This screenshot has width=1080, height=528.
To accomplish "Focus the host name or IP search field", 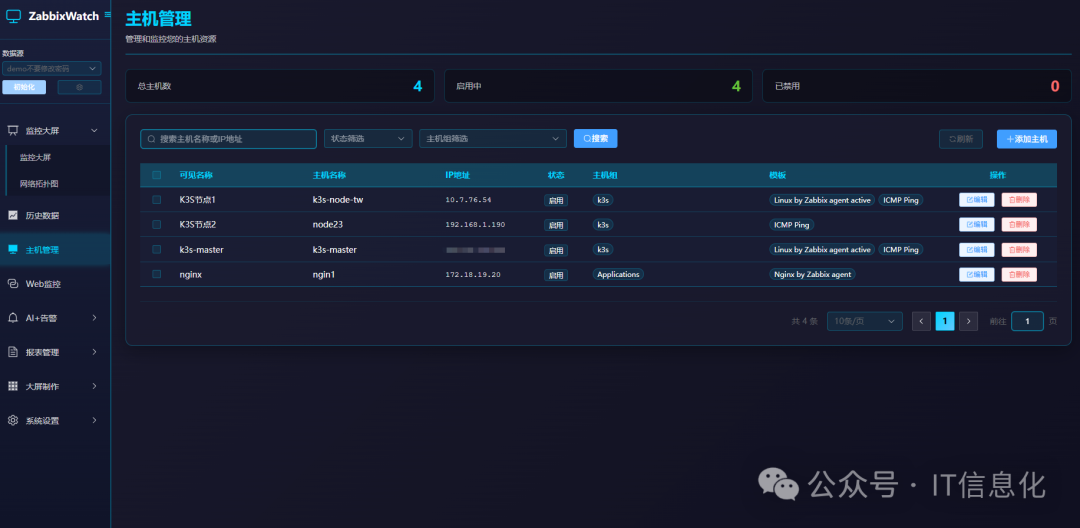I will [228, 139].
